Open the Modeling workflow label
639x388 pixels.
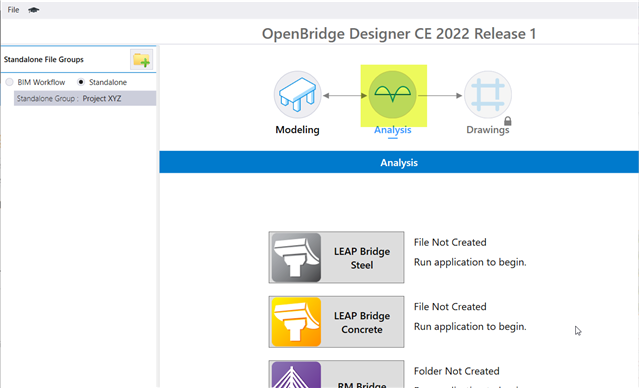point(297,130)
